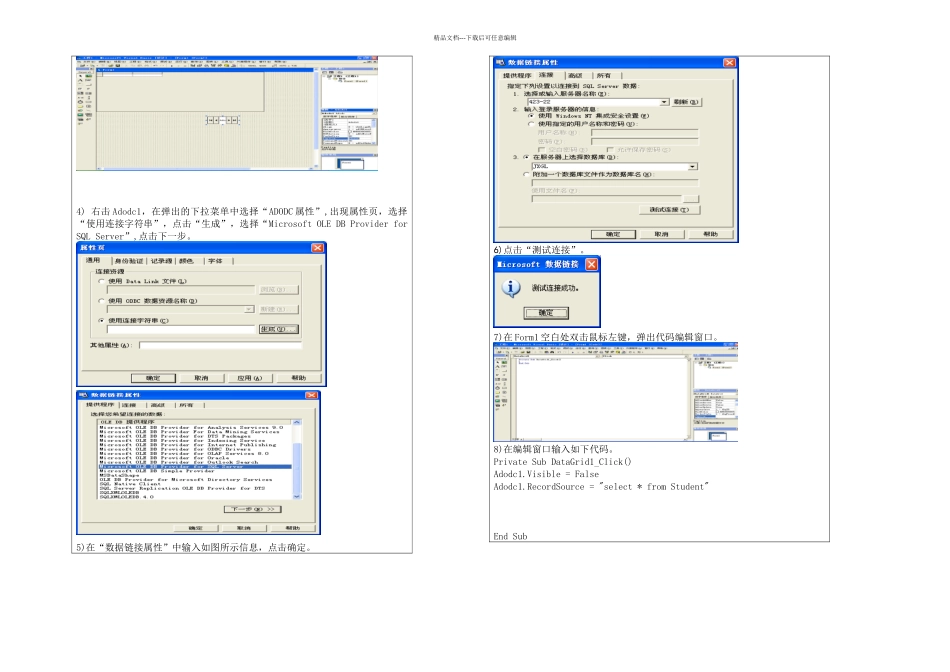Viewport: 950px width, 672px height.
Task: Click the 生成 button next to connection string
Action: 279,329
